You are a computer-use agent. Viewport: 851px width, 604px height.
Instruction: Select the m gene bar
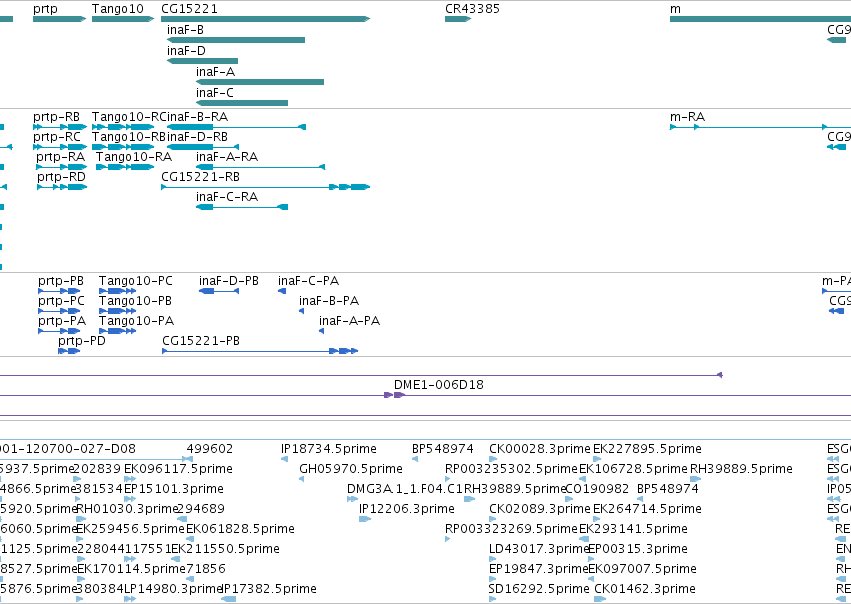[x=760, y=19]
